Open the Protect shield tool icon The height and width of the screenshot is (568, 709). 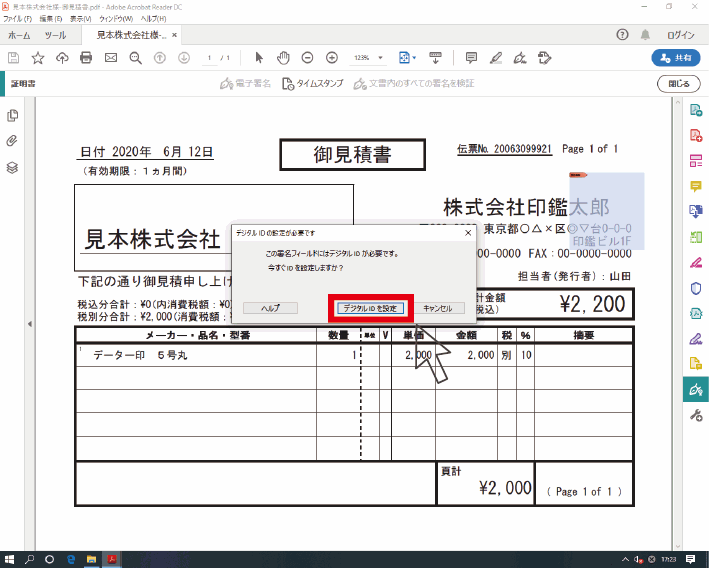tap(695, 288)
